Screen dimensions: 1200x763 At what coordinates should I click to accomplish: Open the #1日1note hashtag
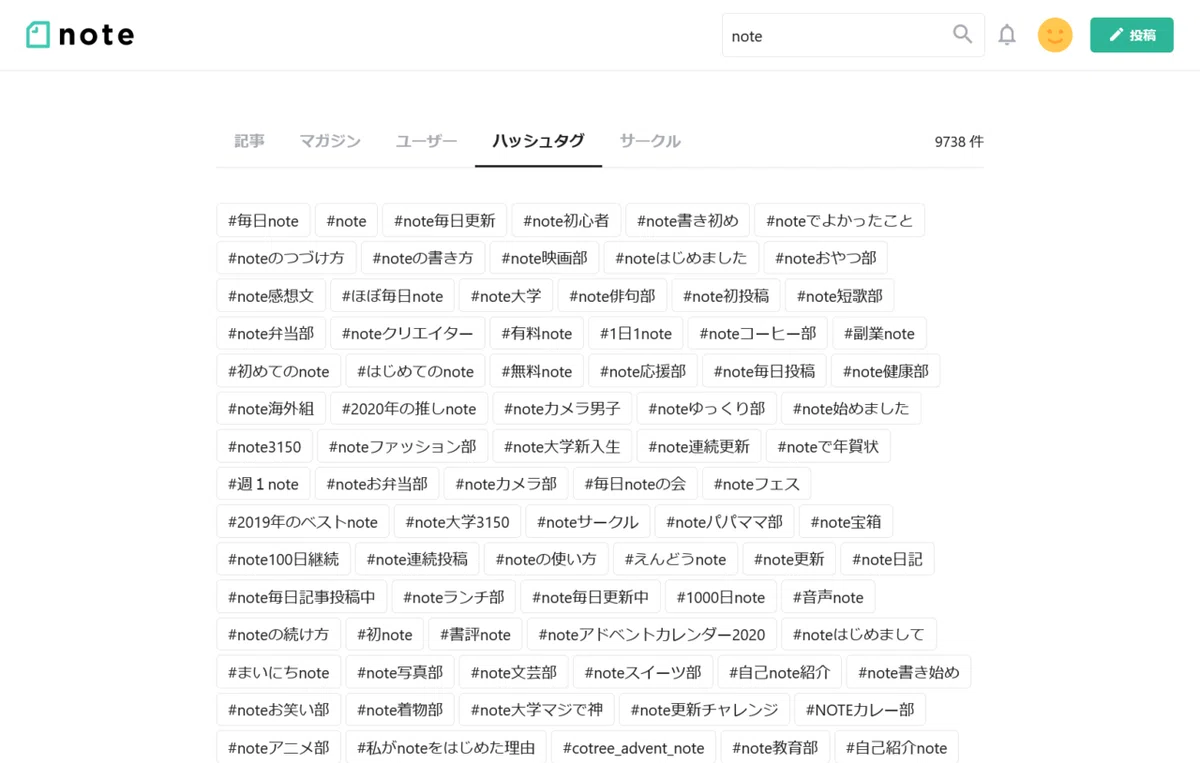click(x=636, y=333)
